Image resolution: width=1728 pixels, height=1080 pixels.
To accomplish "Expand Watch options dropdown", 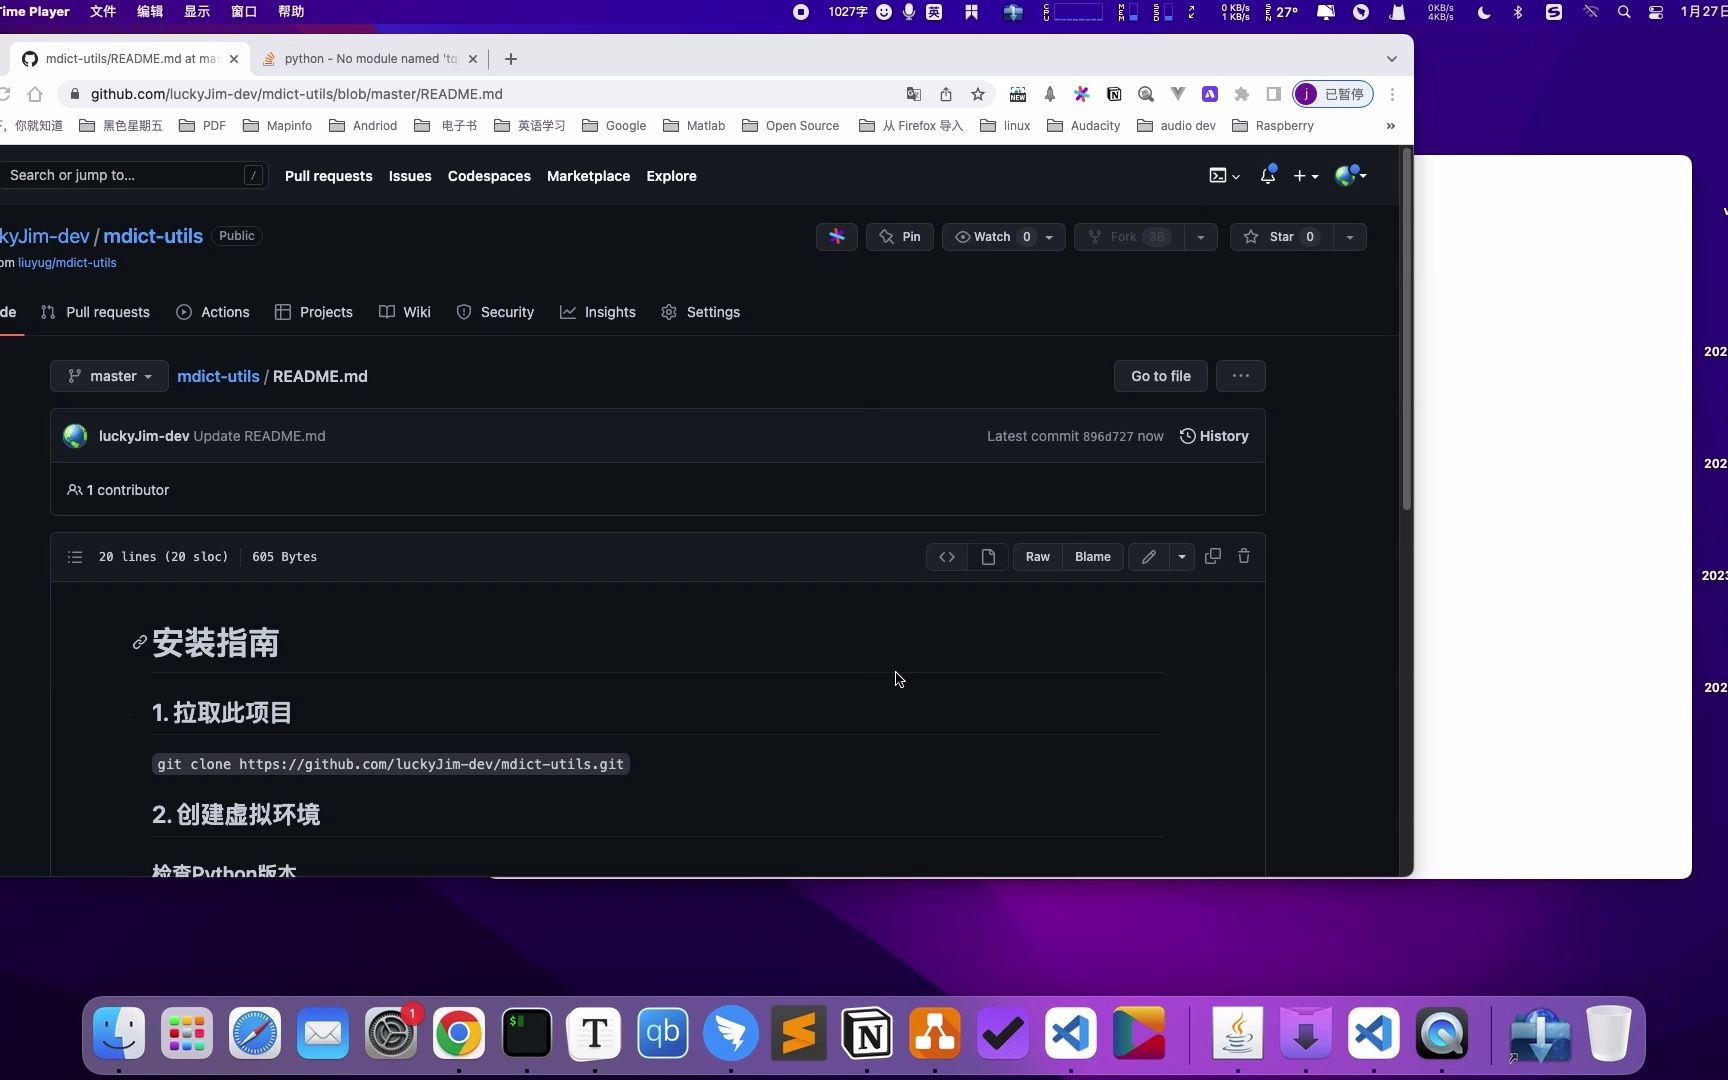I will click(x=1049, y=237).
